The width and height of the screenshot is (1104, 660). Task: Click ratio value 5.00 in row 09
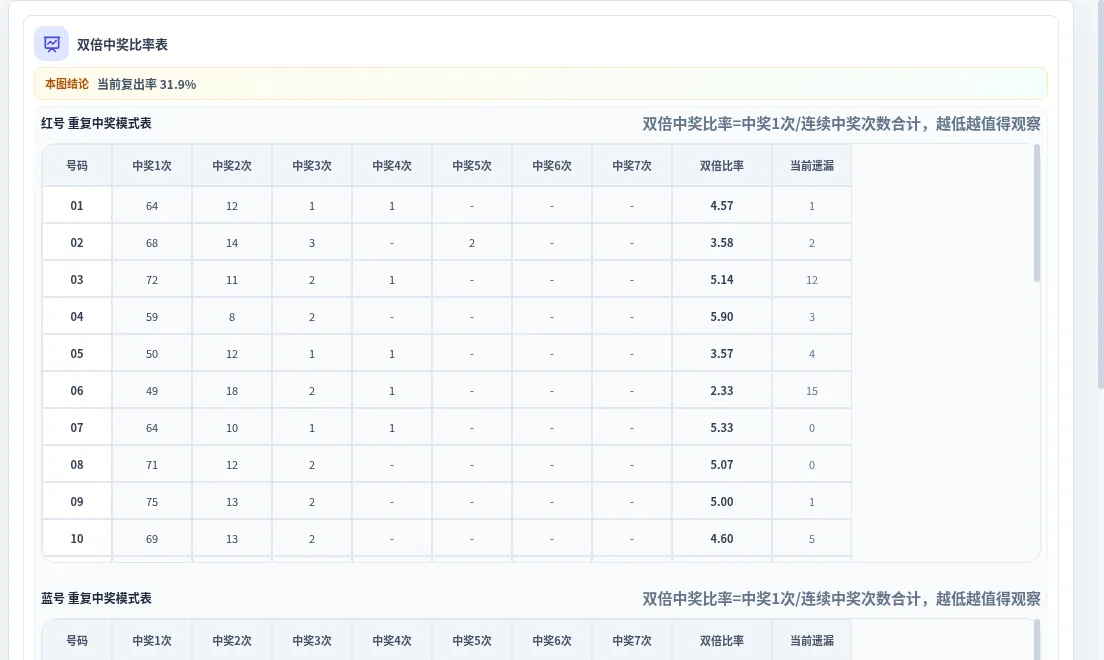point(722,502)
